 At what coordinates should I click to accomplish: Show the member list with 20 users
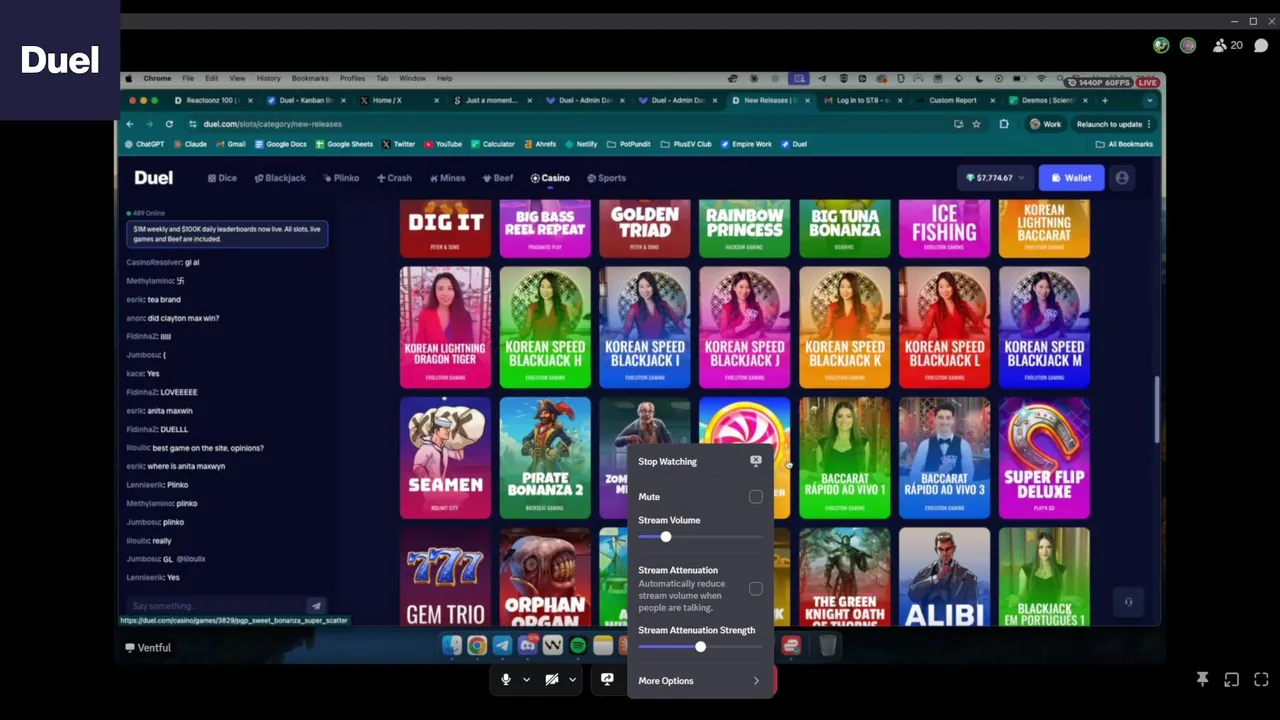1227,45
